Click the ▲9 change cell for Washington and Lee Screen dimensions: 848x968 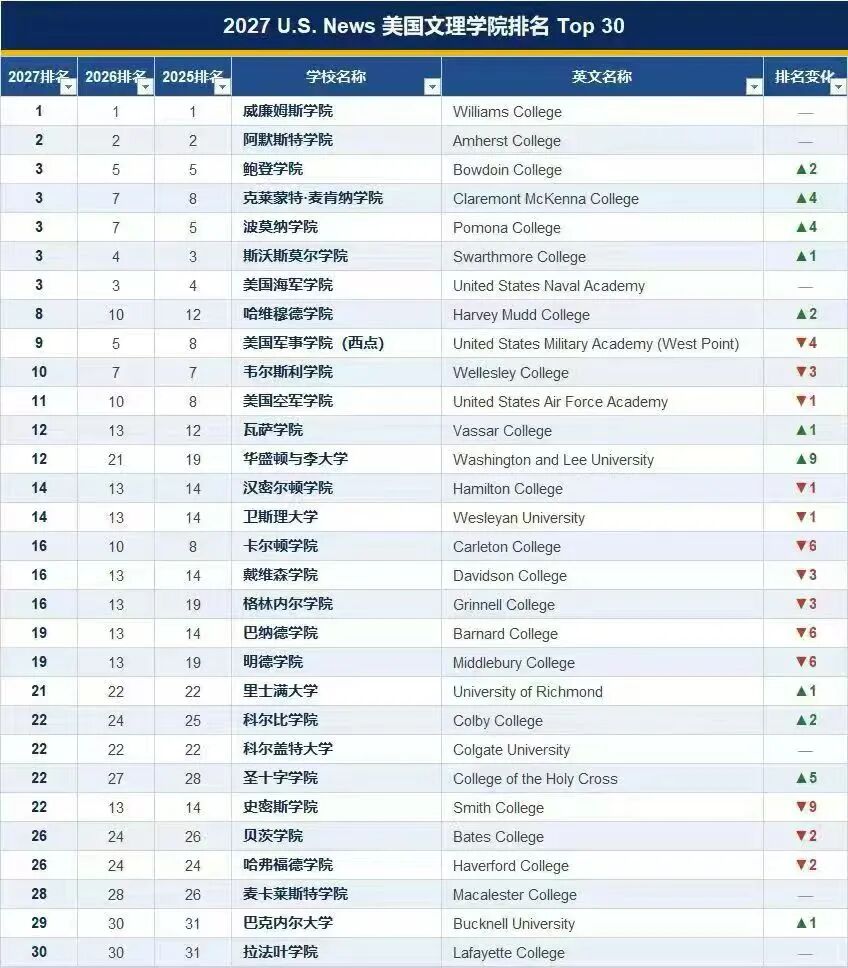coord(805,460)
